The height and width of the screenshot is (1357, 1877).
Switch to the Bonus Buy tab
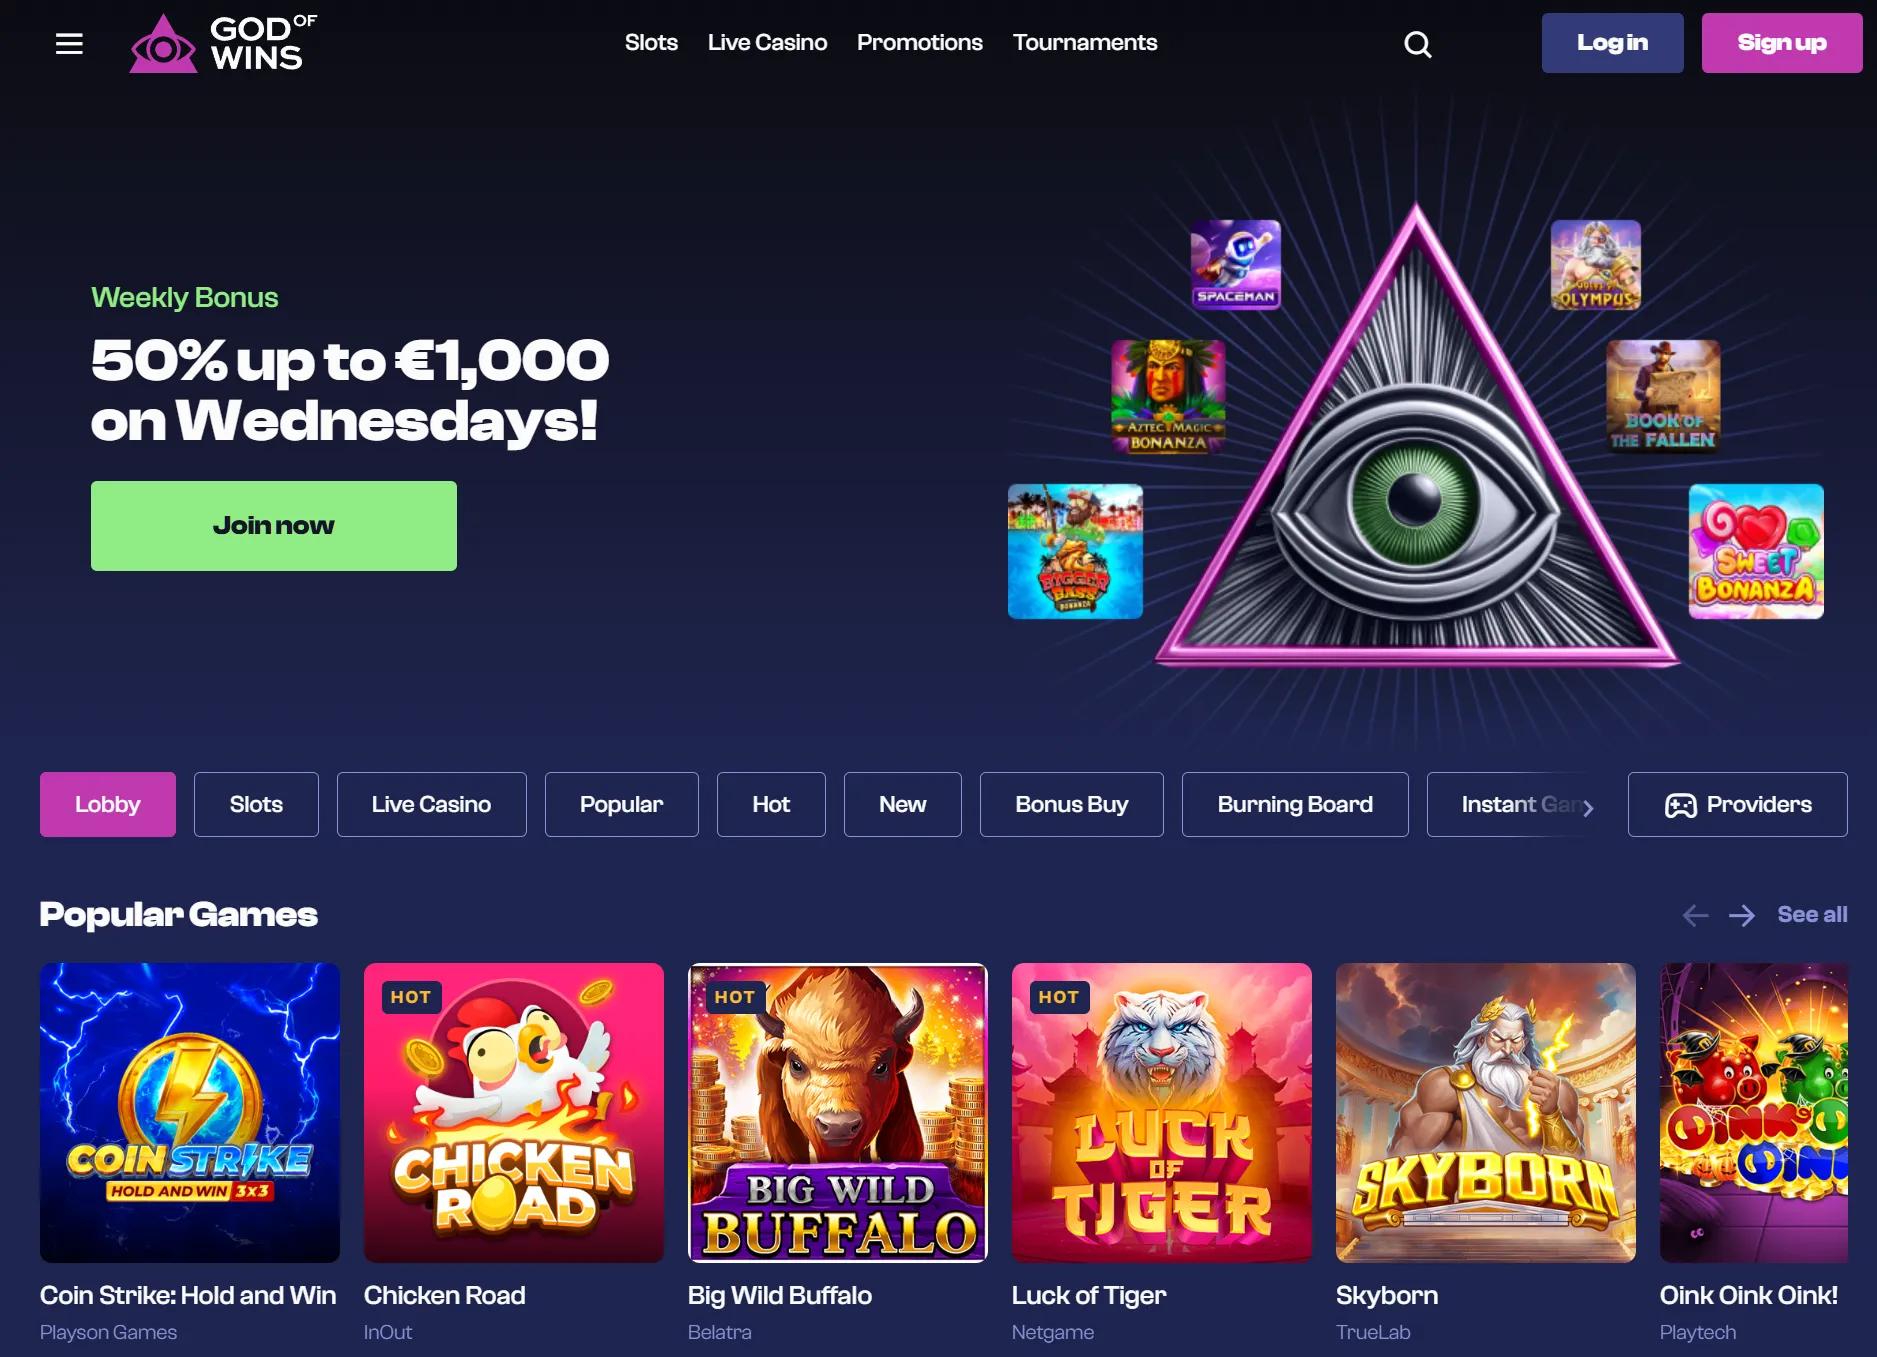pyautogui.click(x=1071, y=804)
